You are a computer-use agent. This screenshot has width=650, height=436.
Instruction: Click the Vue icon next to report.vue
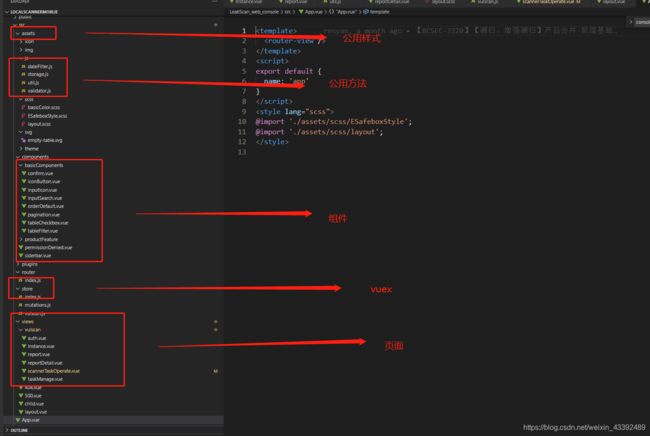(x=24, y=354)
